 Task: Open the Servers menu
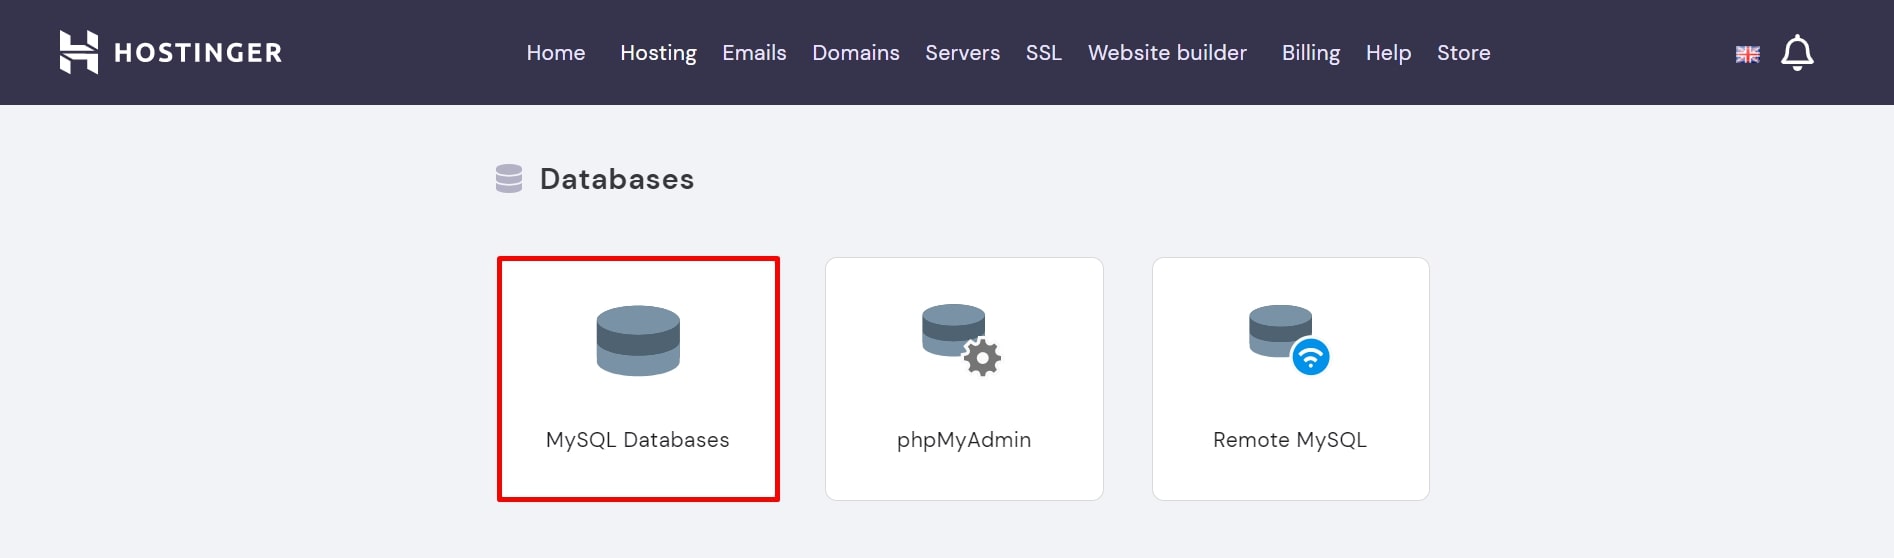point(962,53)
